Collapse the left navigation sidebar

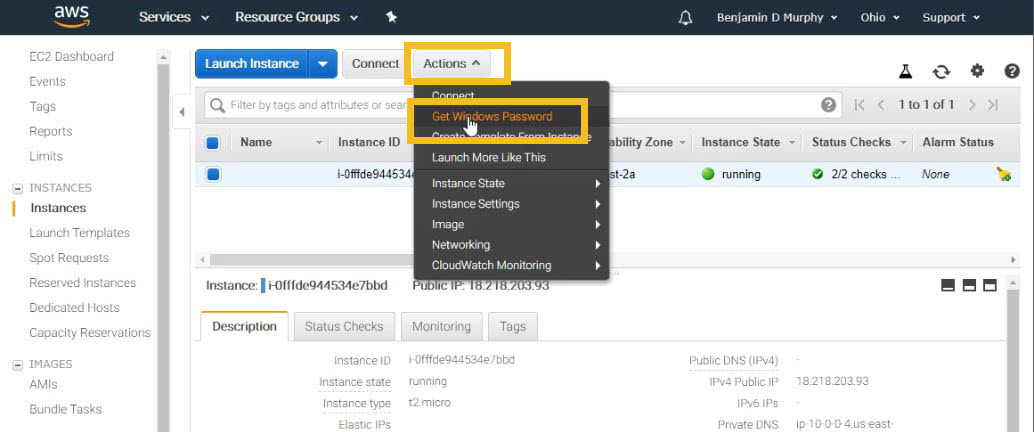click(x=182, y=111)
